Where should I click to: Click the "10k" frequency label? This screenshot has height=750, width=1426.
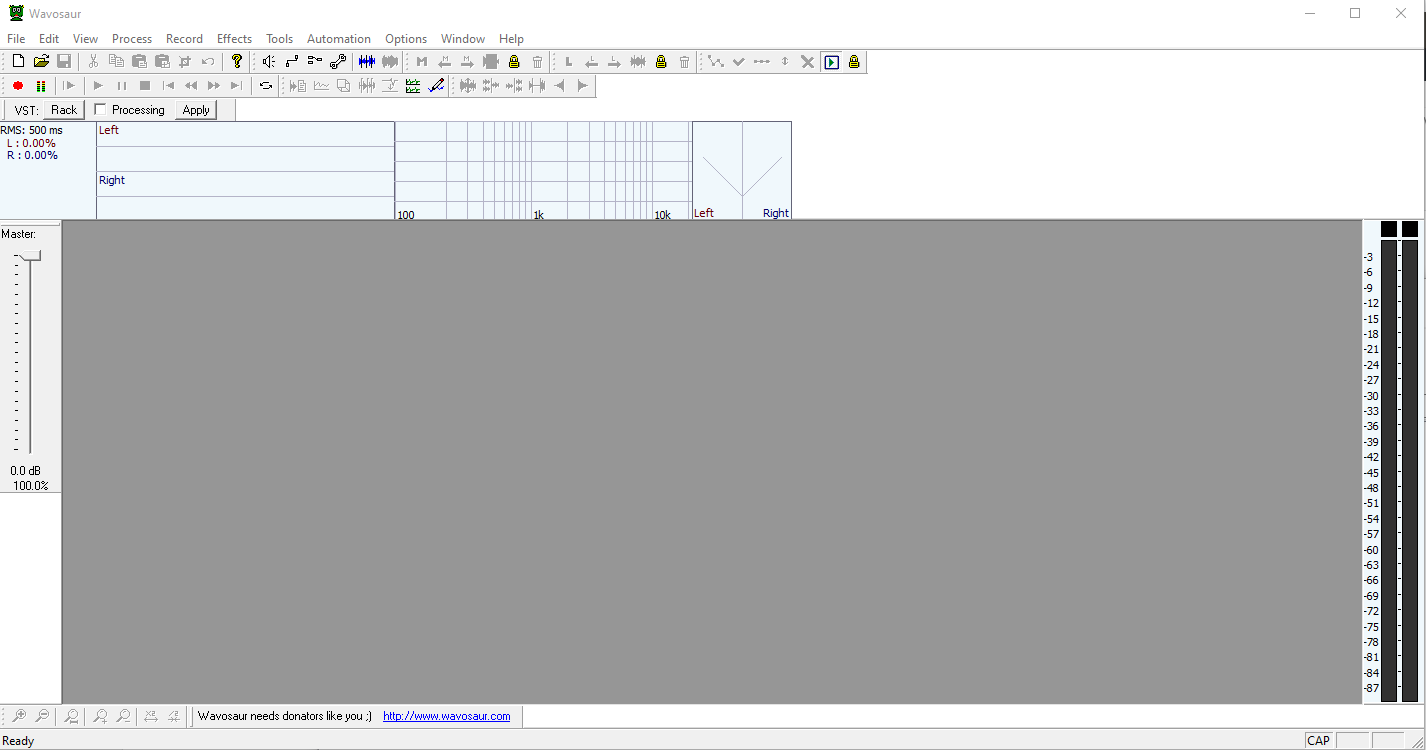point(663,214)
